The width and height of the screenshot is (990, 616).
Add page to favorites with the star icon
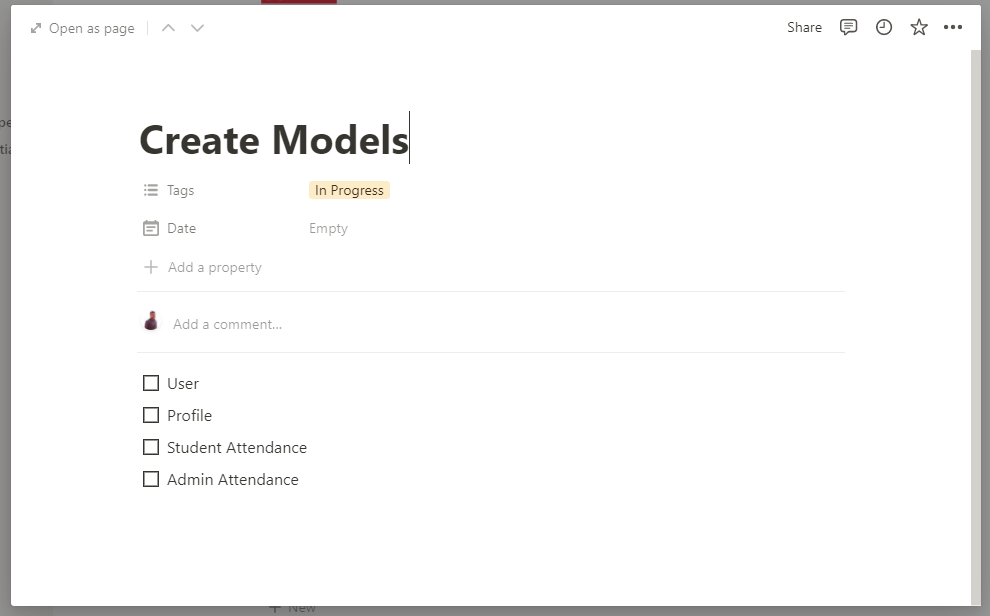tap(919, 28)
